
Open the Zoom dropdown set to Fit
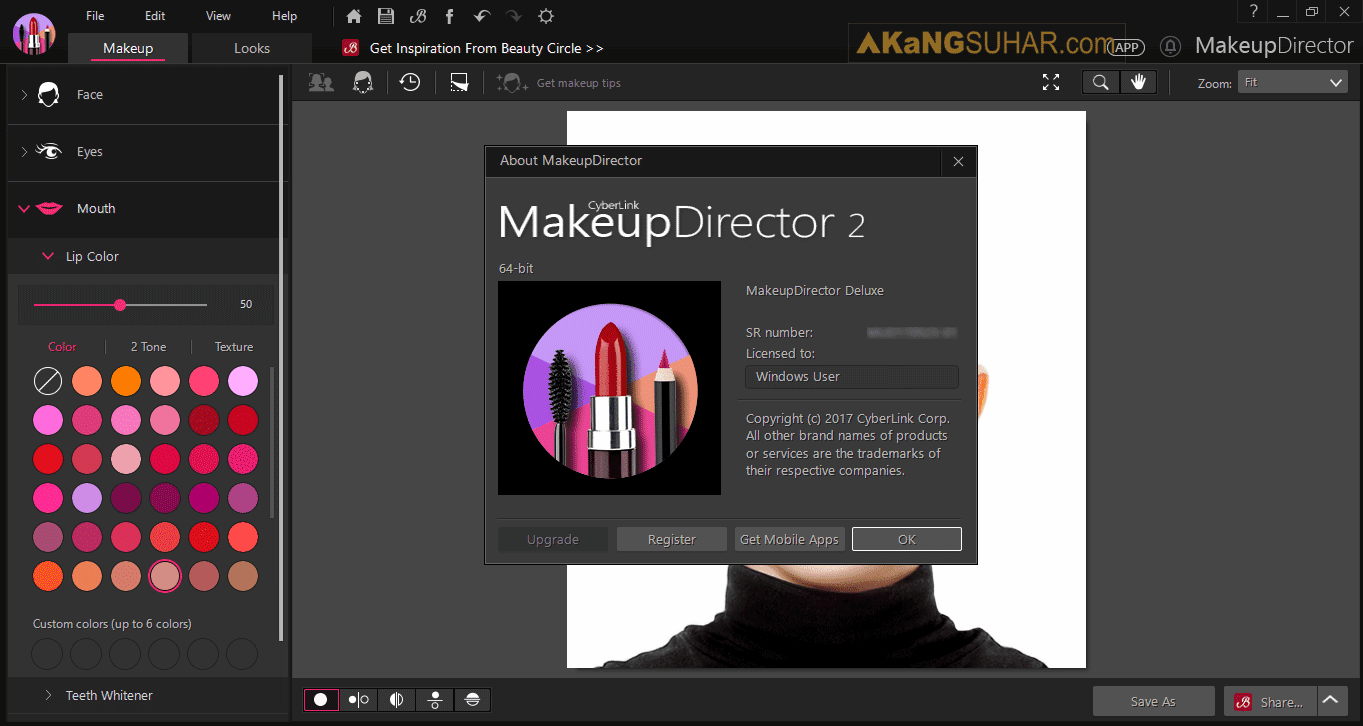[1292, 83]
